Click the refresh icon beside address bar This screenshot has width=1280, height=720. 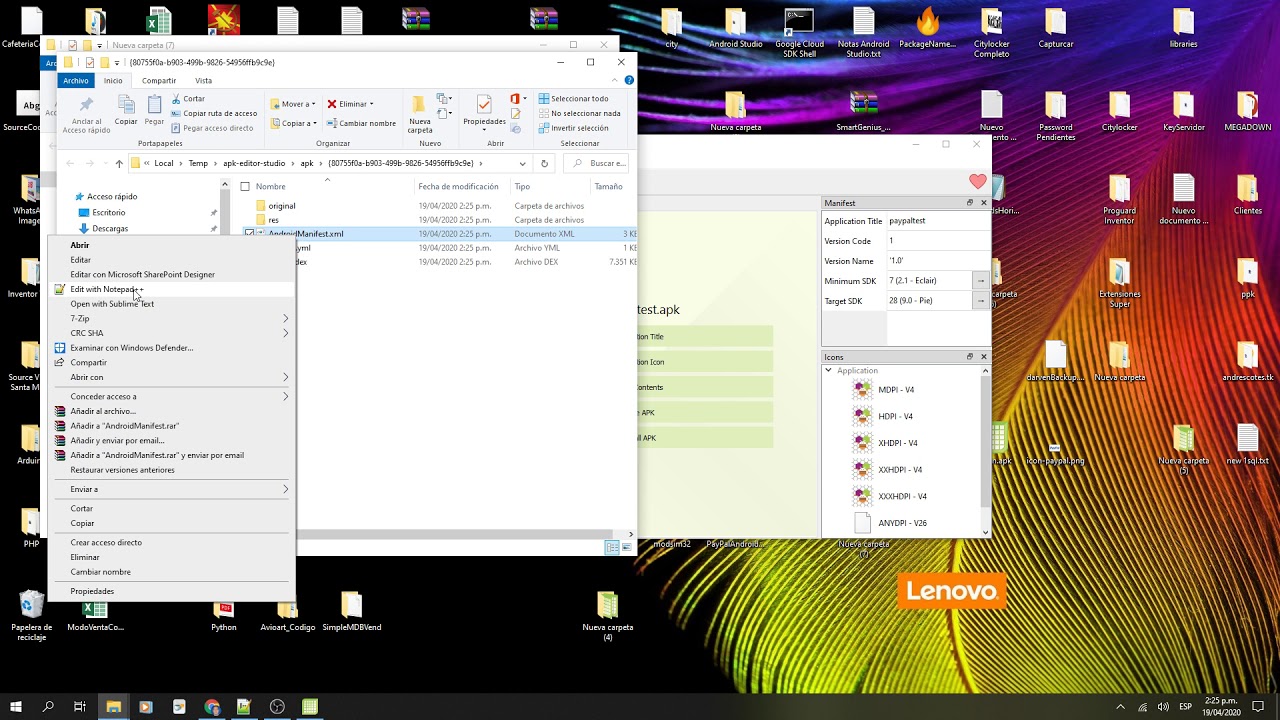point(544,163)
